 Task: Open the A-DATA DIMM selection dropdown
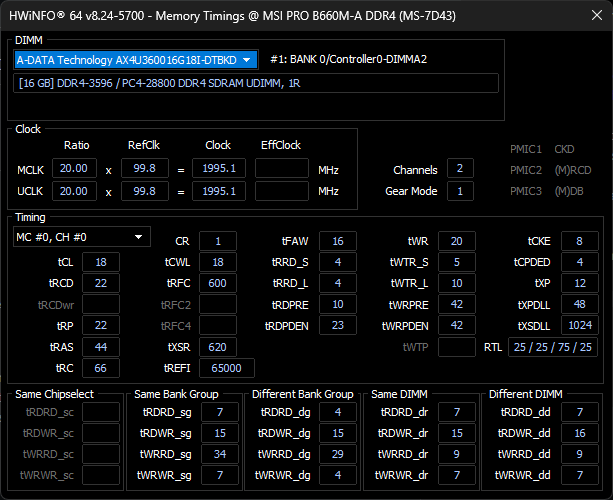[x=136, y=60]
